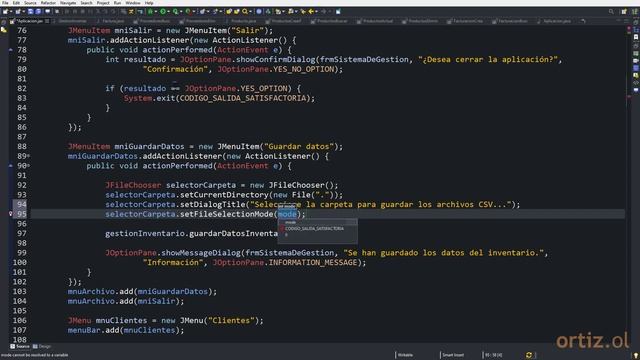Click the green Run toolbar icon

click(x=163, y=11)
